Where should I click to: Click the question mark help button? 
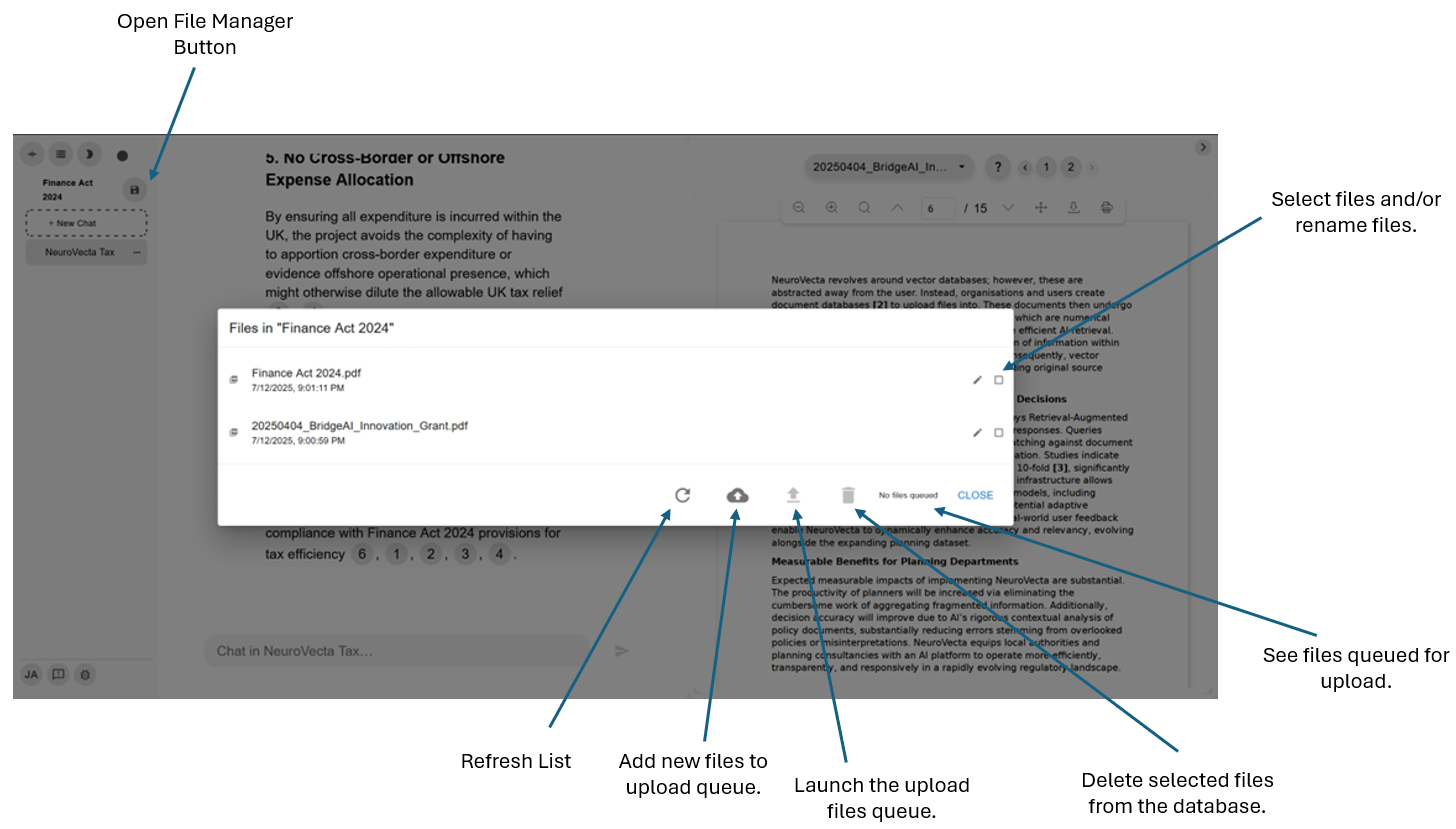(997, 167)
